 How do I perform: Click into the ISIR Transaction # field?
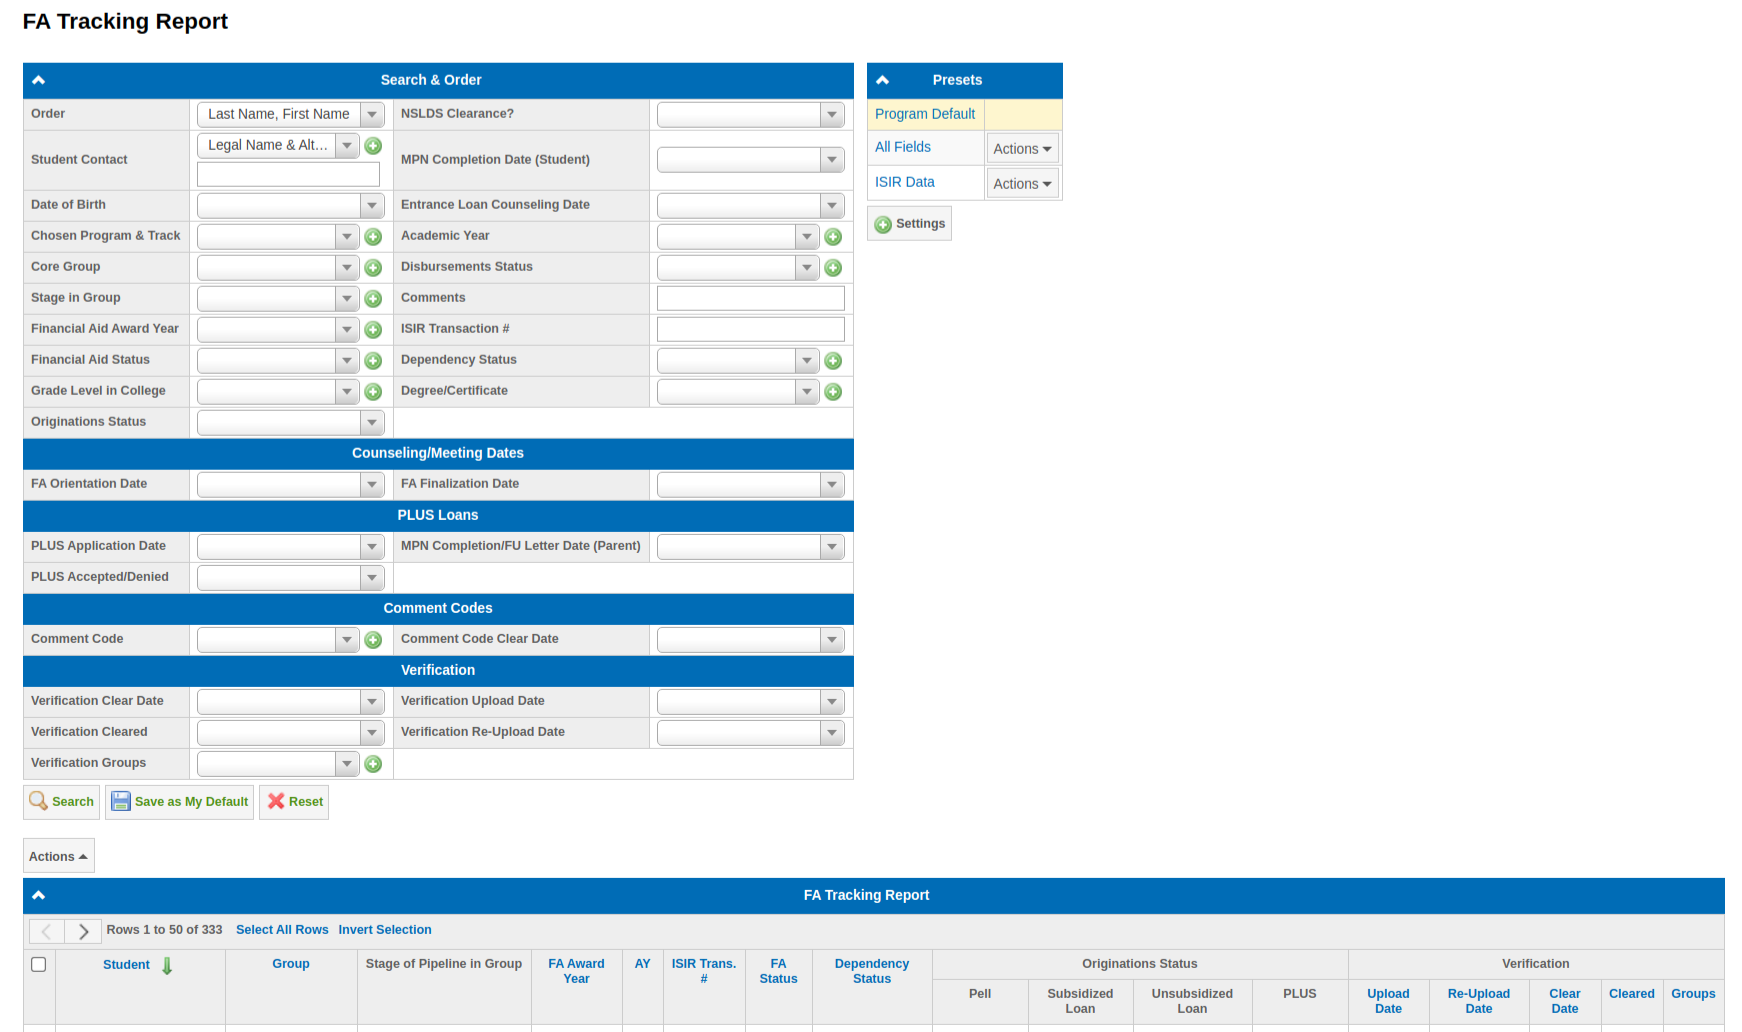tap(751, 330)
